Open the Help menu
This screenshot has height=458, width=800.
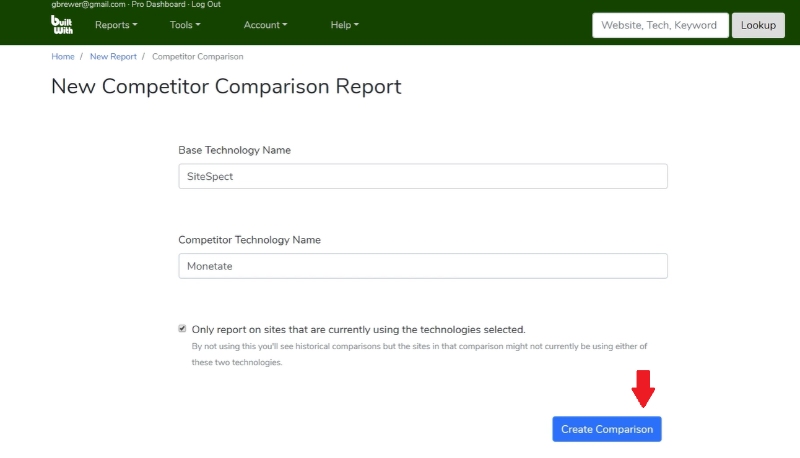click(x=344, y=25)
